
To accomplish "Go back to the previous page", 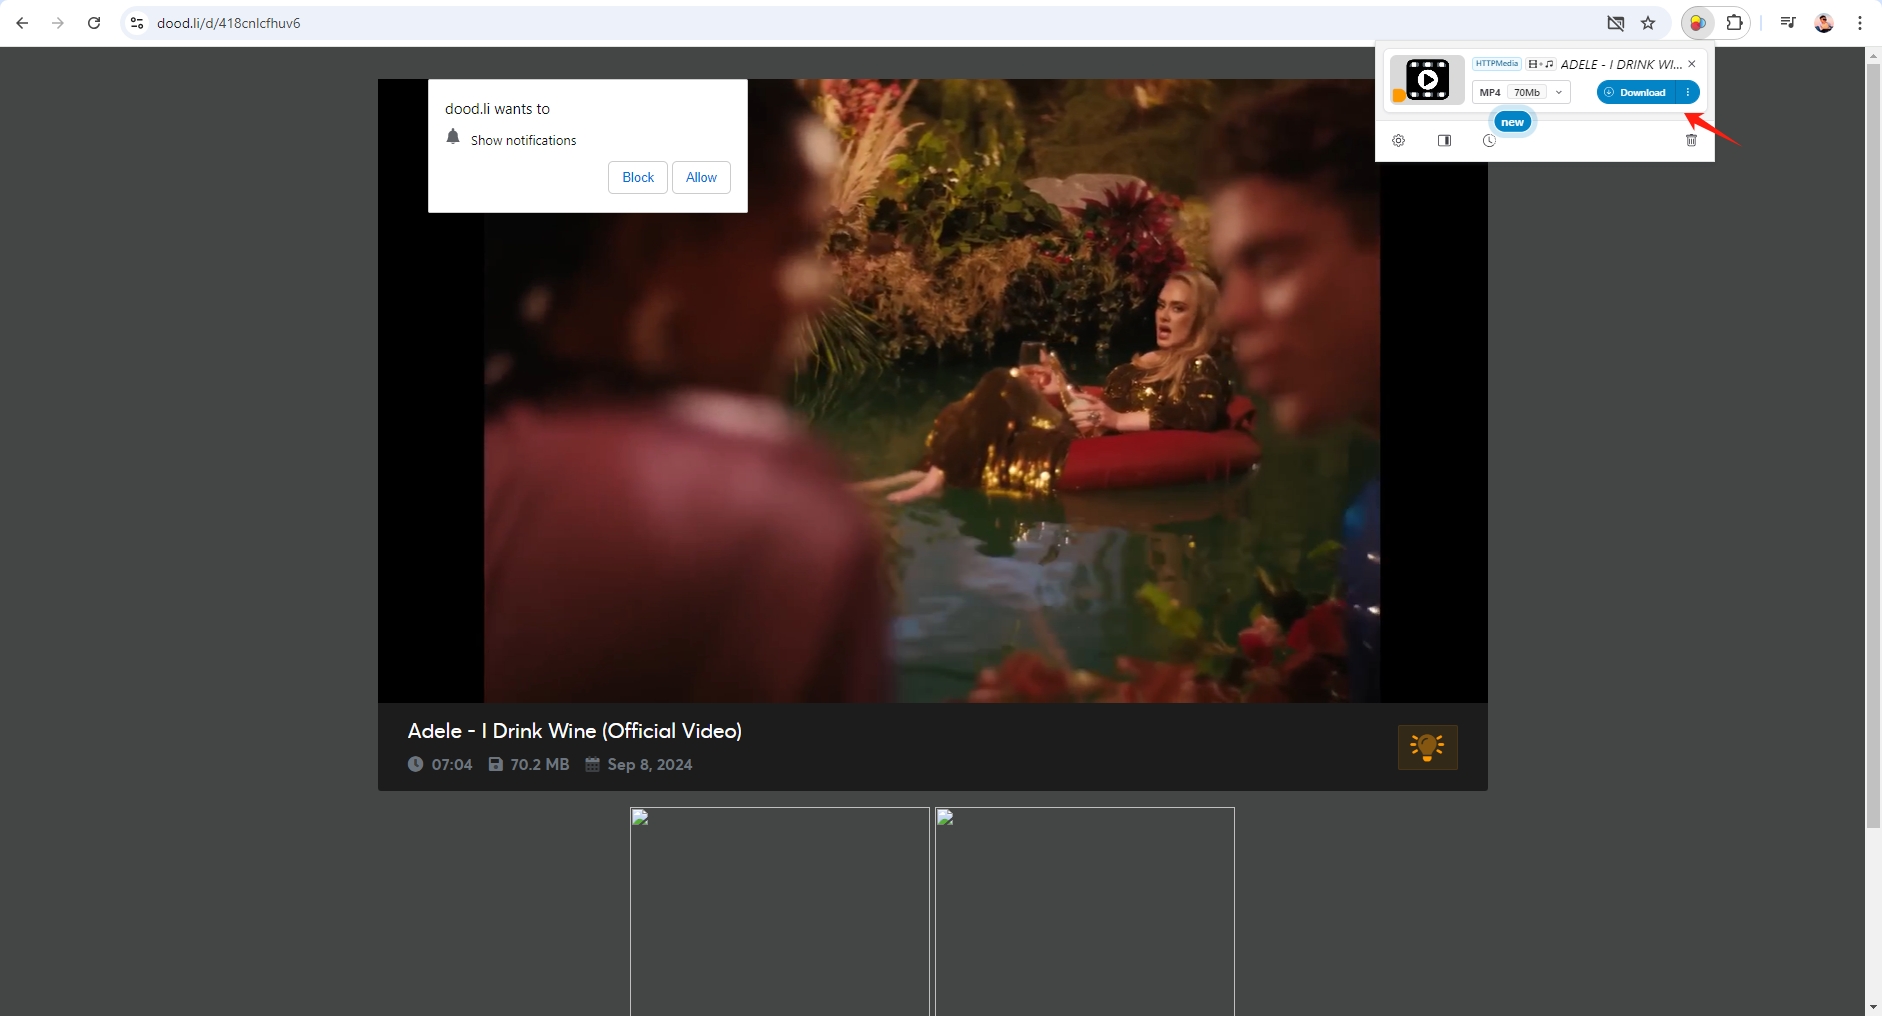I will tap(22, 23).
